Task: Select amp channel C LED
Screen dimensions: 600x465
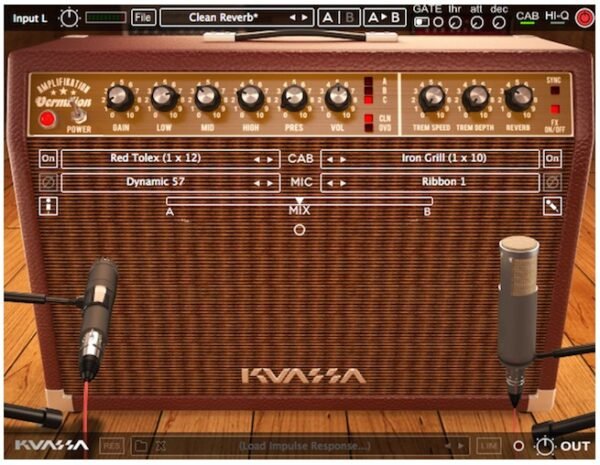Action: [368, 100]
